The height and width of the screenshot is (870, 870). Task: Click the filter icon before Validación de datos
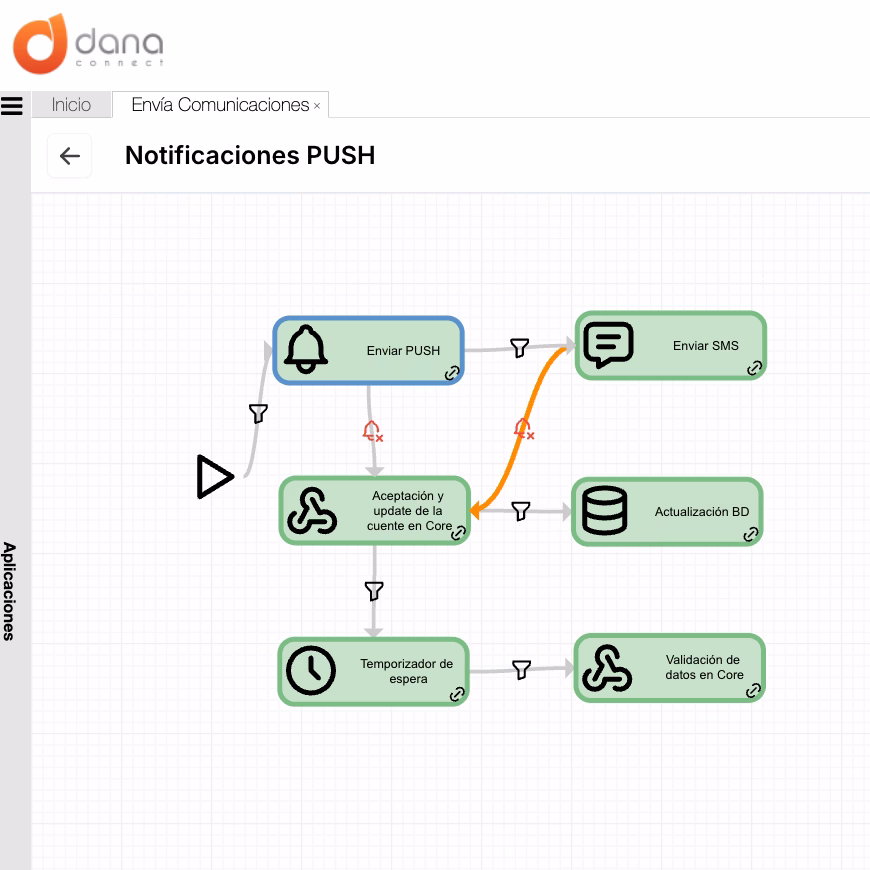click(x=522, y=670)
